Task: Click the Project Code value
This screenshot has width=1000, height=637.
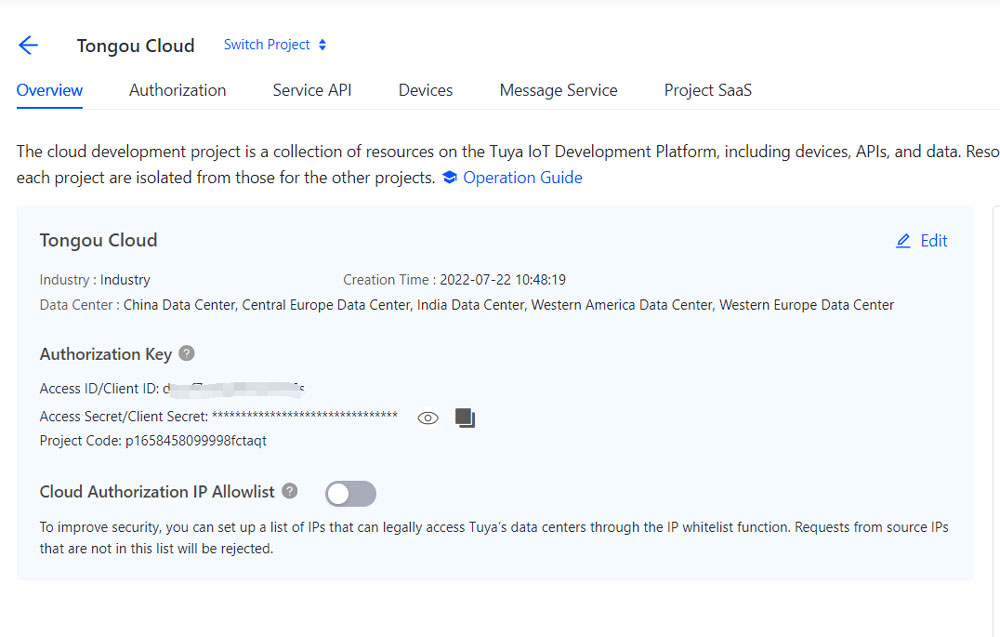Action: 196,441
